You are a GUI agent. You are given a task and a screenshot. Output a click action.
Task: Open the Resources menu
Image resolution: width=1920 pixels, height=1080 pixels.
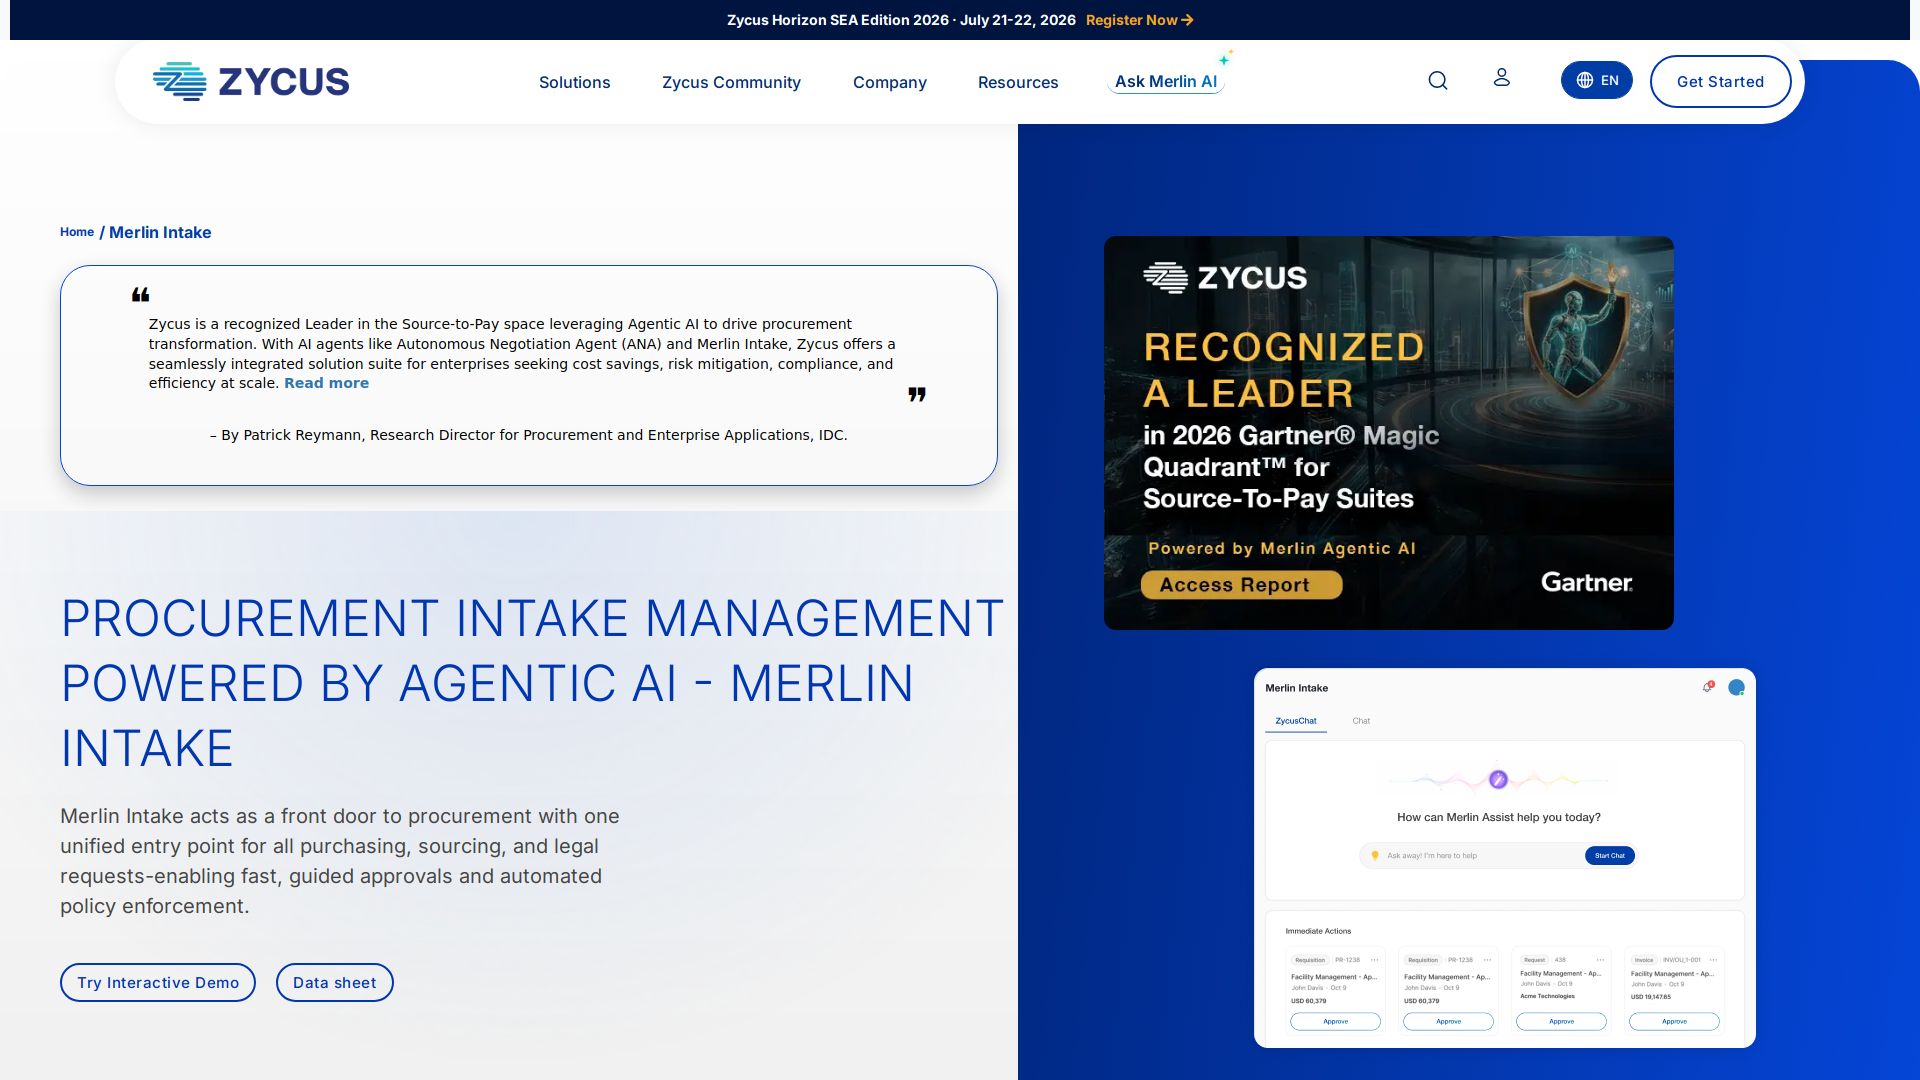tap(1018, 82)
